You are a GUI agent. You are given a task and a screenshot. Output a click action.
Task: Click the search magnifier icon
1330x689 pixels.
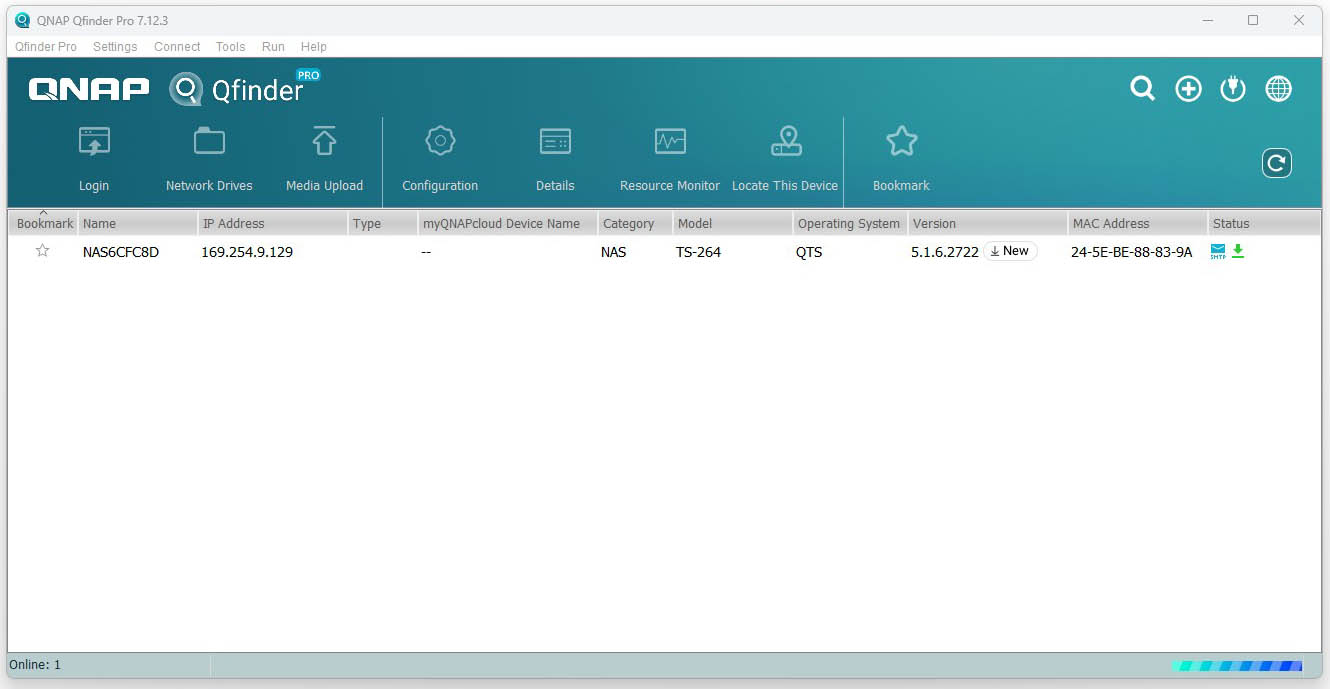pyautogui.click(x=1143, y=89)
